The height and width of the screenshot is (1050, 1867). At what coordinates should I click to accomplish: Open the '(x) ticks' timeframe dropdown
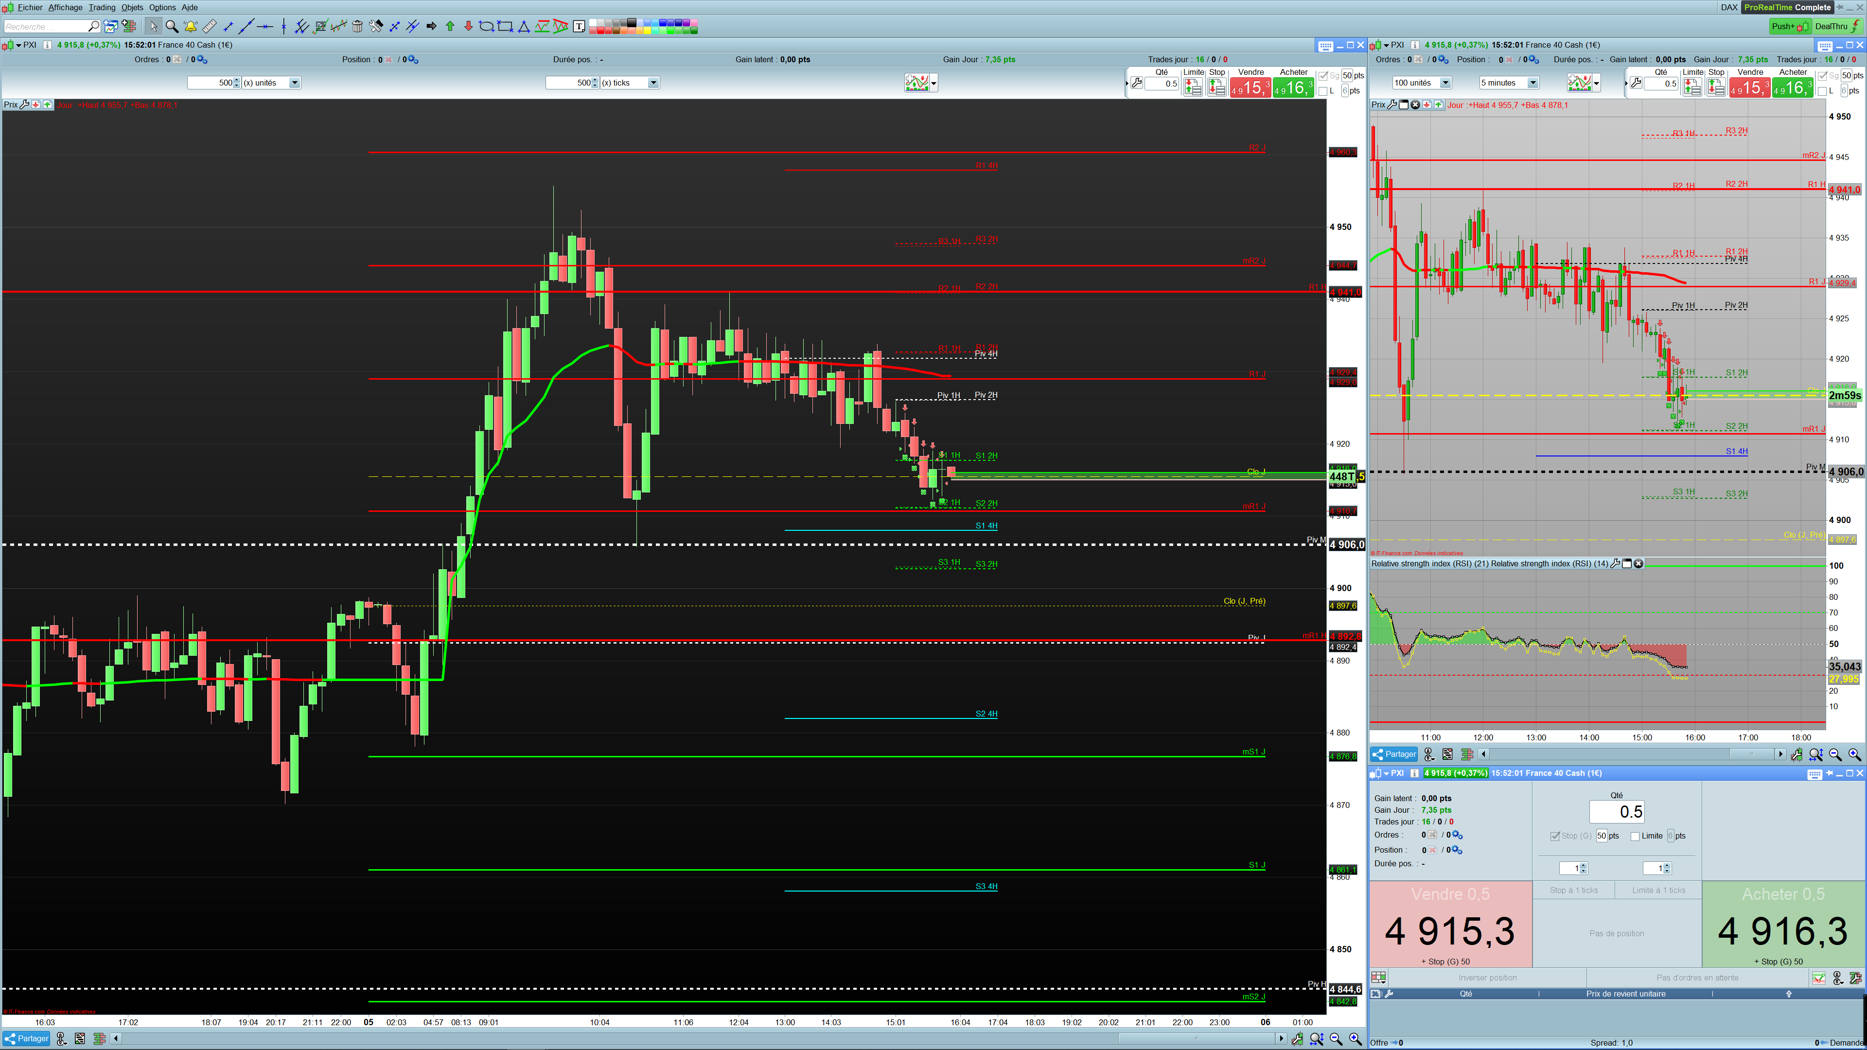pyautogui.click(x=653, y=83)
